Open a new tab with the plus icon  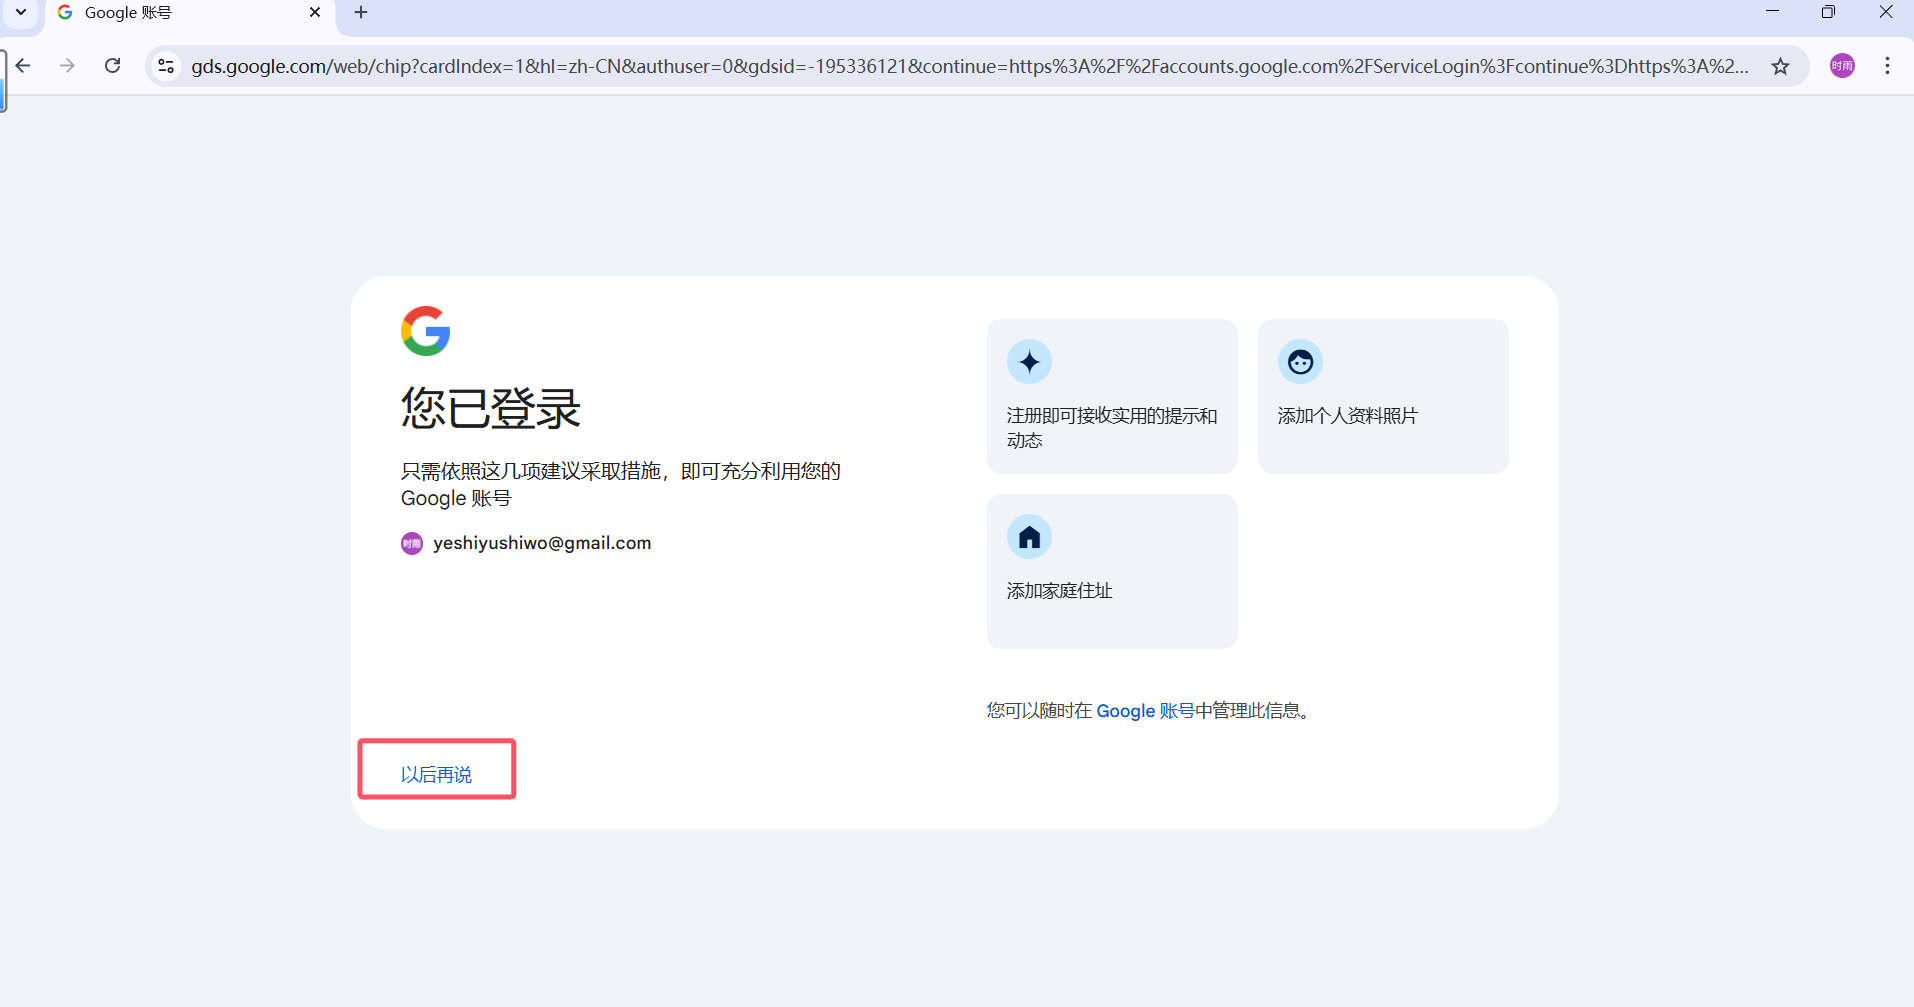pyautogui.click(x=361, y=12)
